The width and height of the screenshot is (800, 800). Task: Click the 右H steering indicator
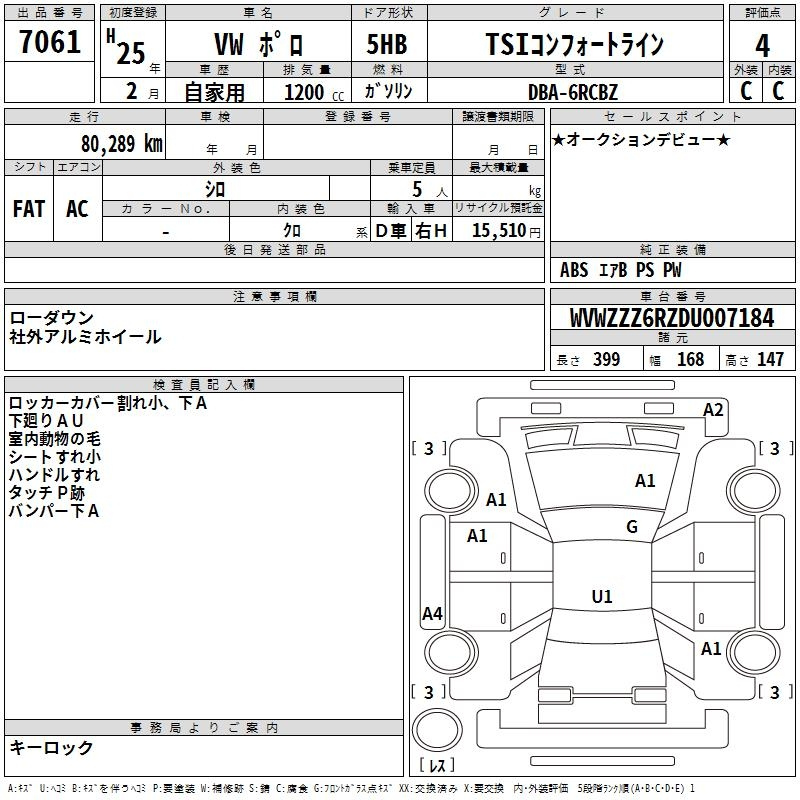[x=431, y=231]
